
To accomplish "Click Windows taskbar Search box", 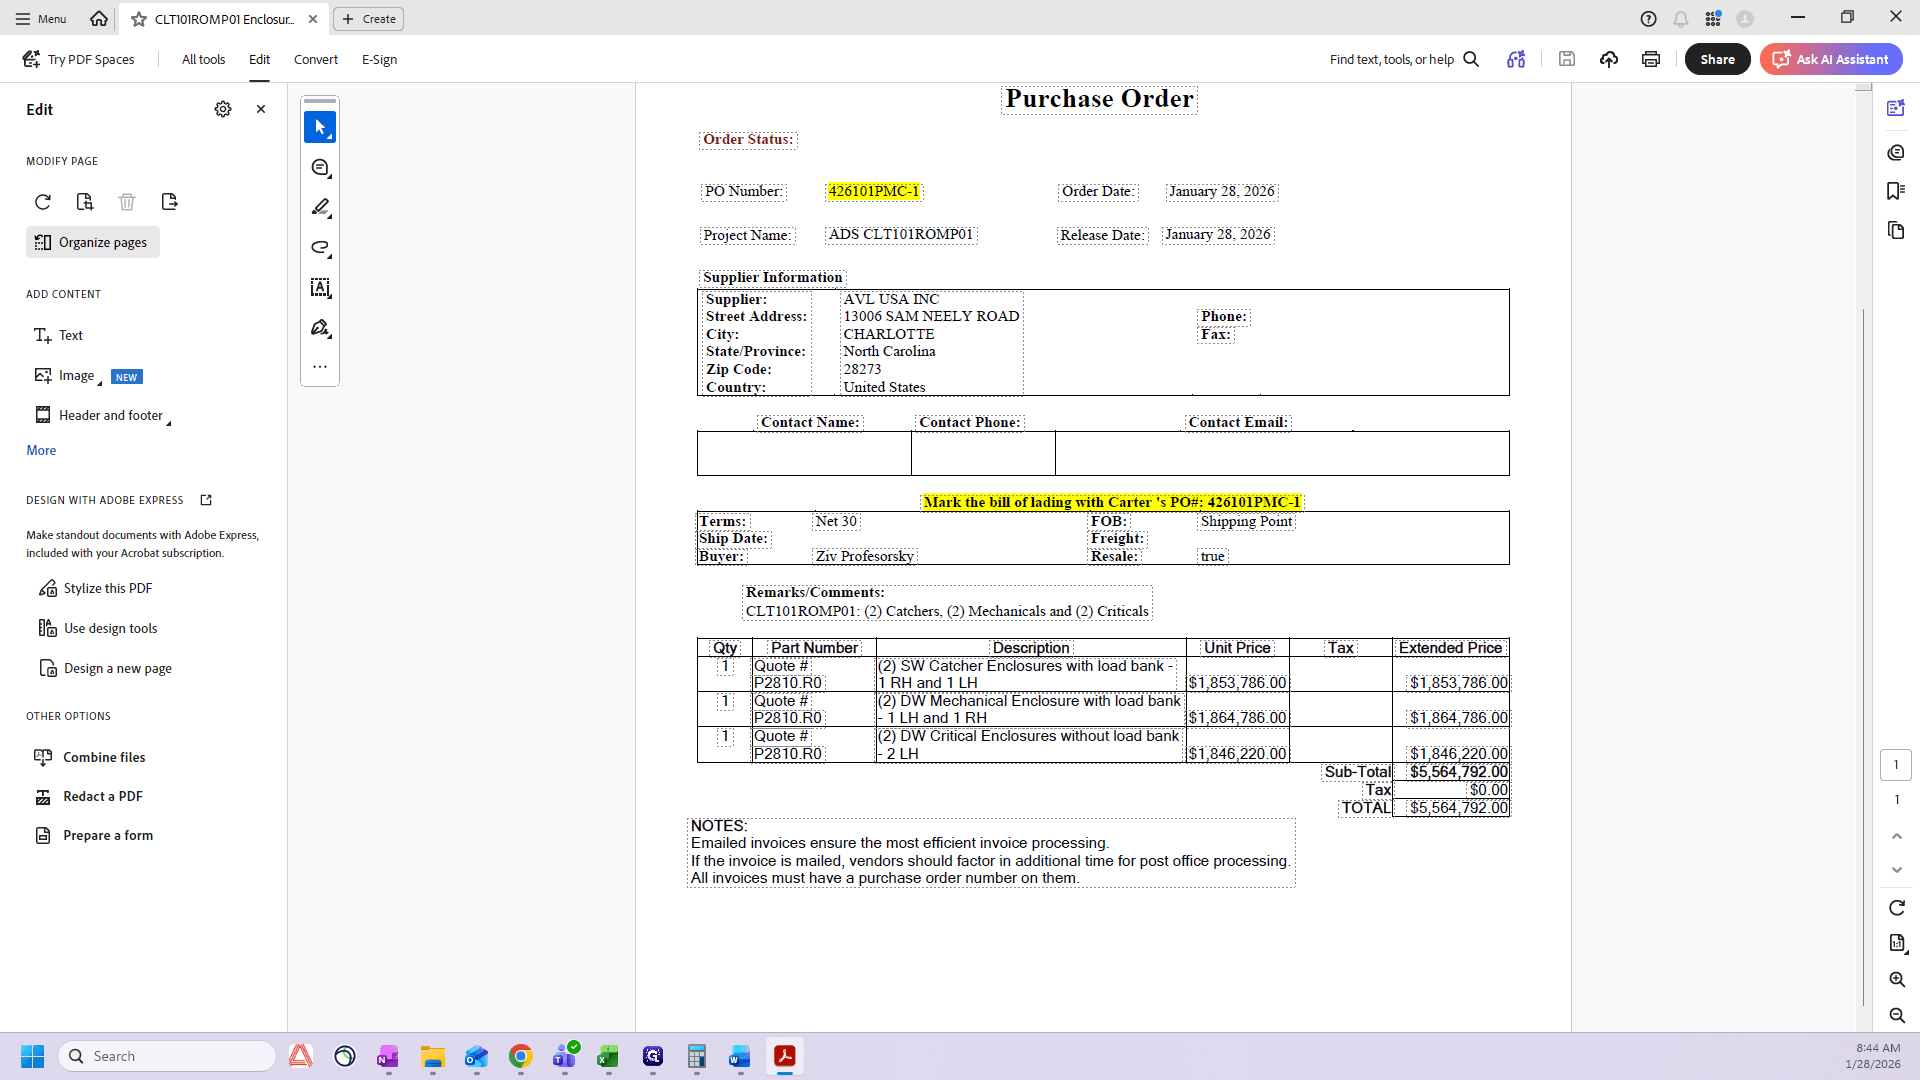I will [167, 1056].
